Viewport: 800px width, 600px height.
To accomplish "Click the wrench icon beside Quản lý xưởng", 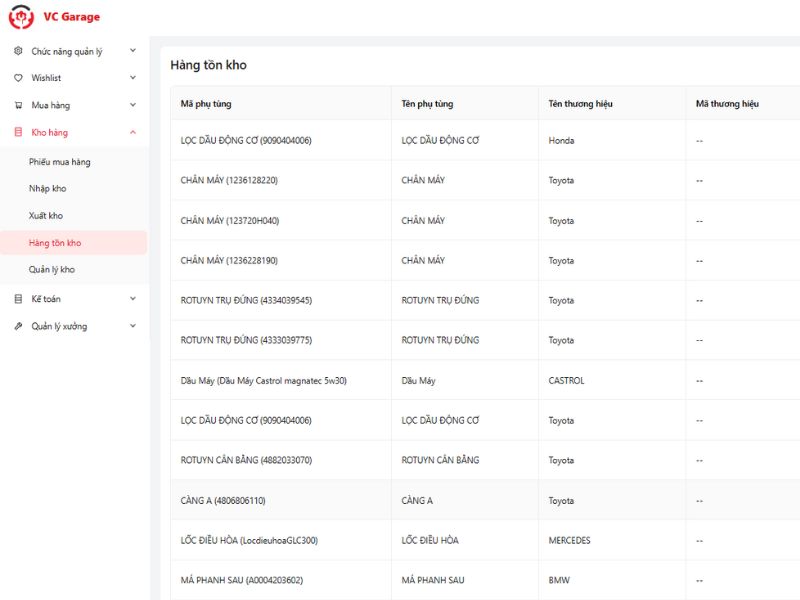I will point(18,326).
